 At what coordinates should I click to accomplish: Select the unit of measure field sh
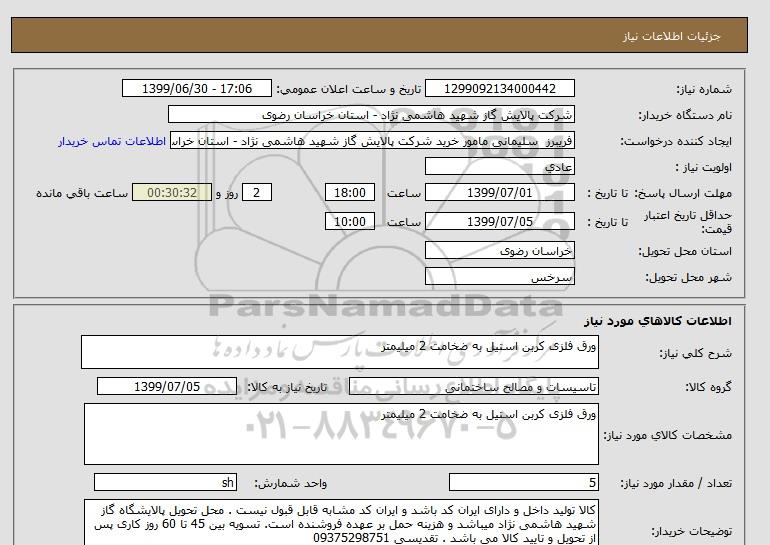[x=165, y=482]
